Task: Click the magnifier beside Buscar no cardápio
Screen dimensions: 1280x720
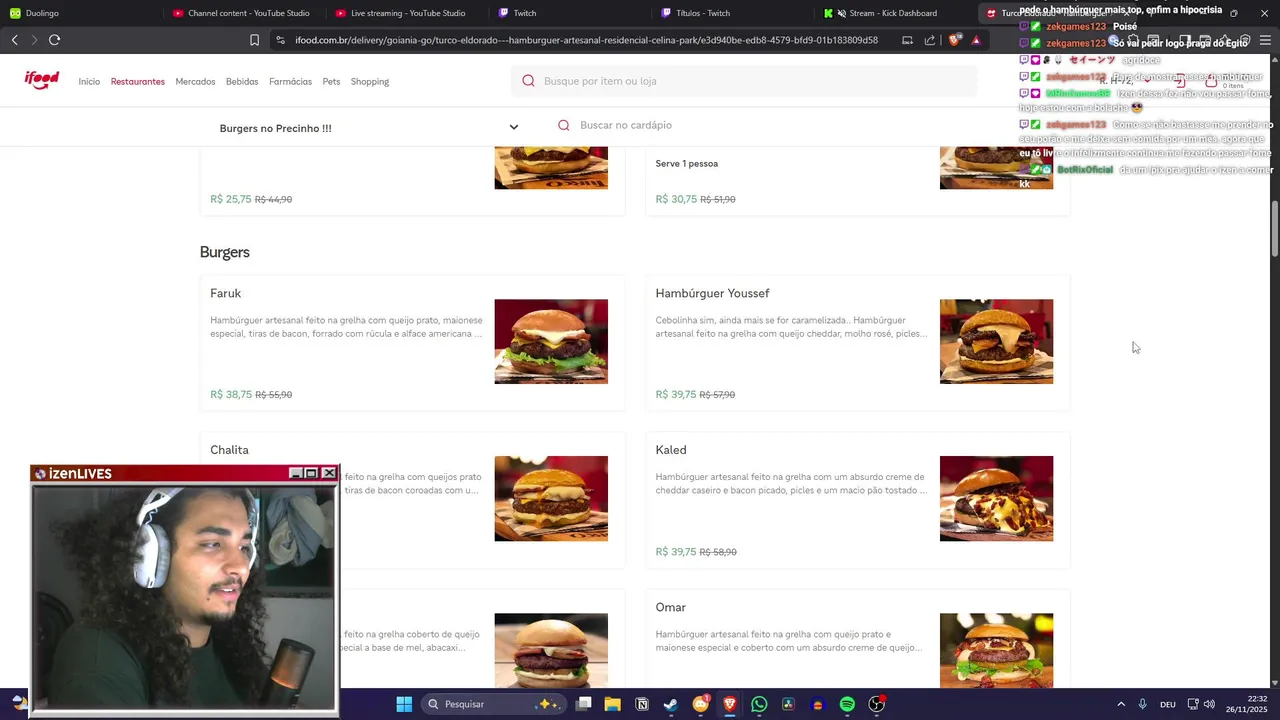Action: click(564, 125)
